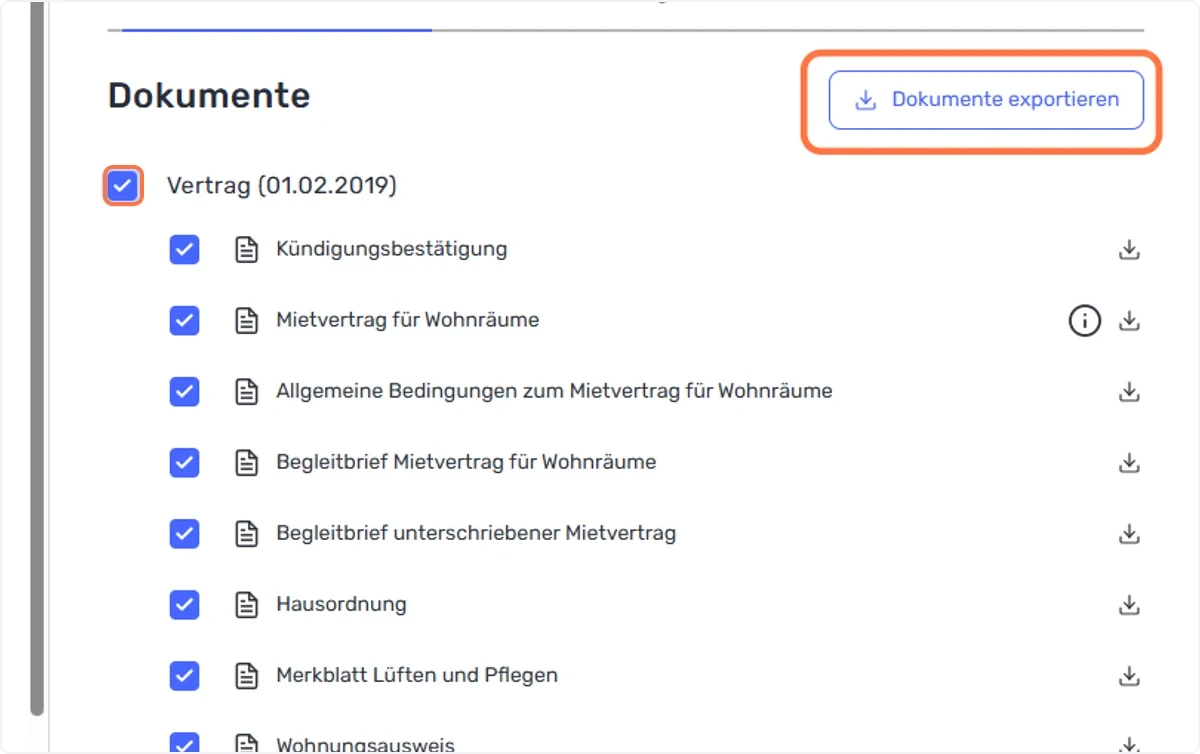Download the Kündigungsbestätigung document
The width and height of the screenshot is (1200, 754).
coord(1129,250)
